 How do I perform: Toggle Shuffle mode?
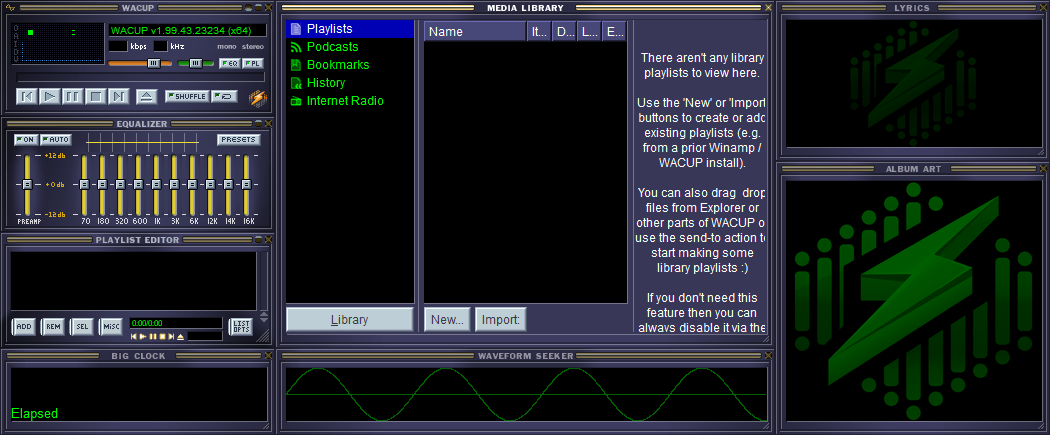tap(187, 96)
